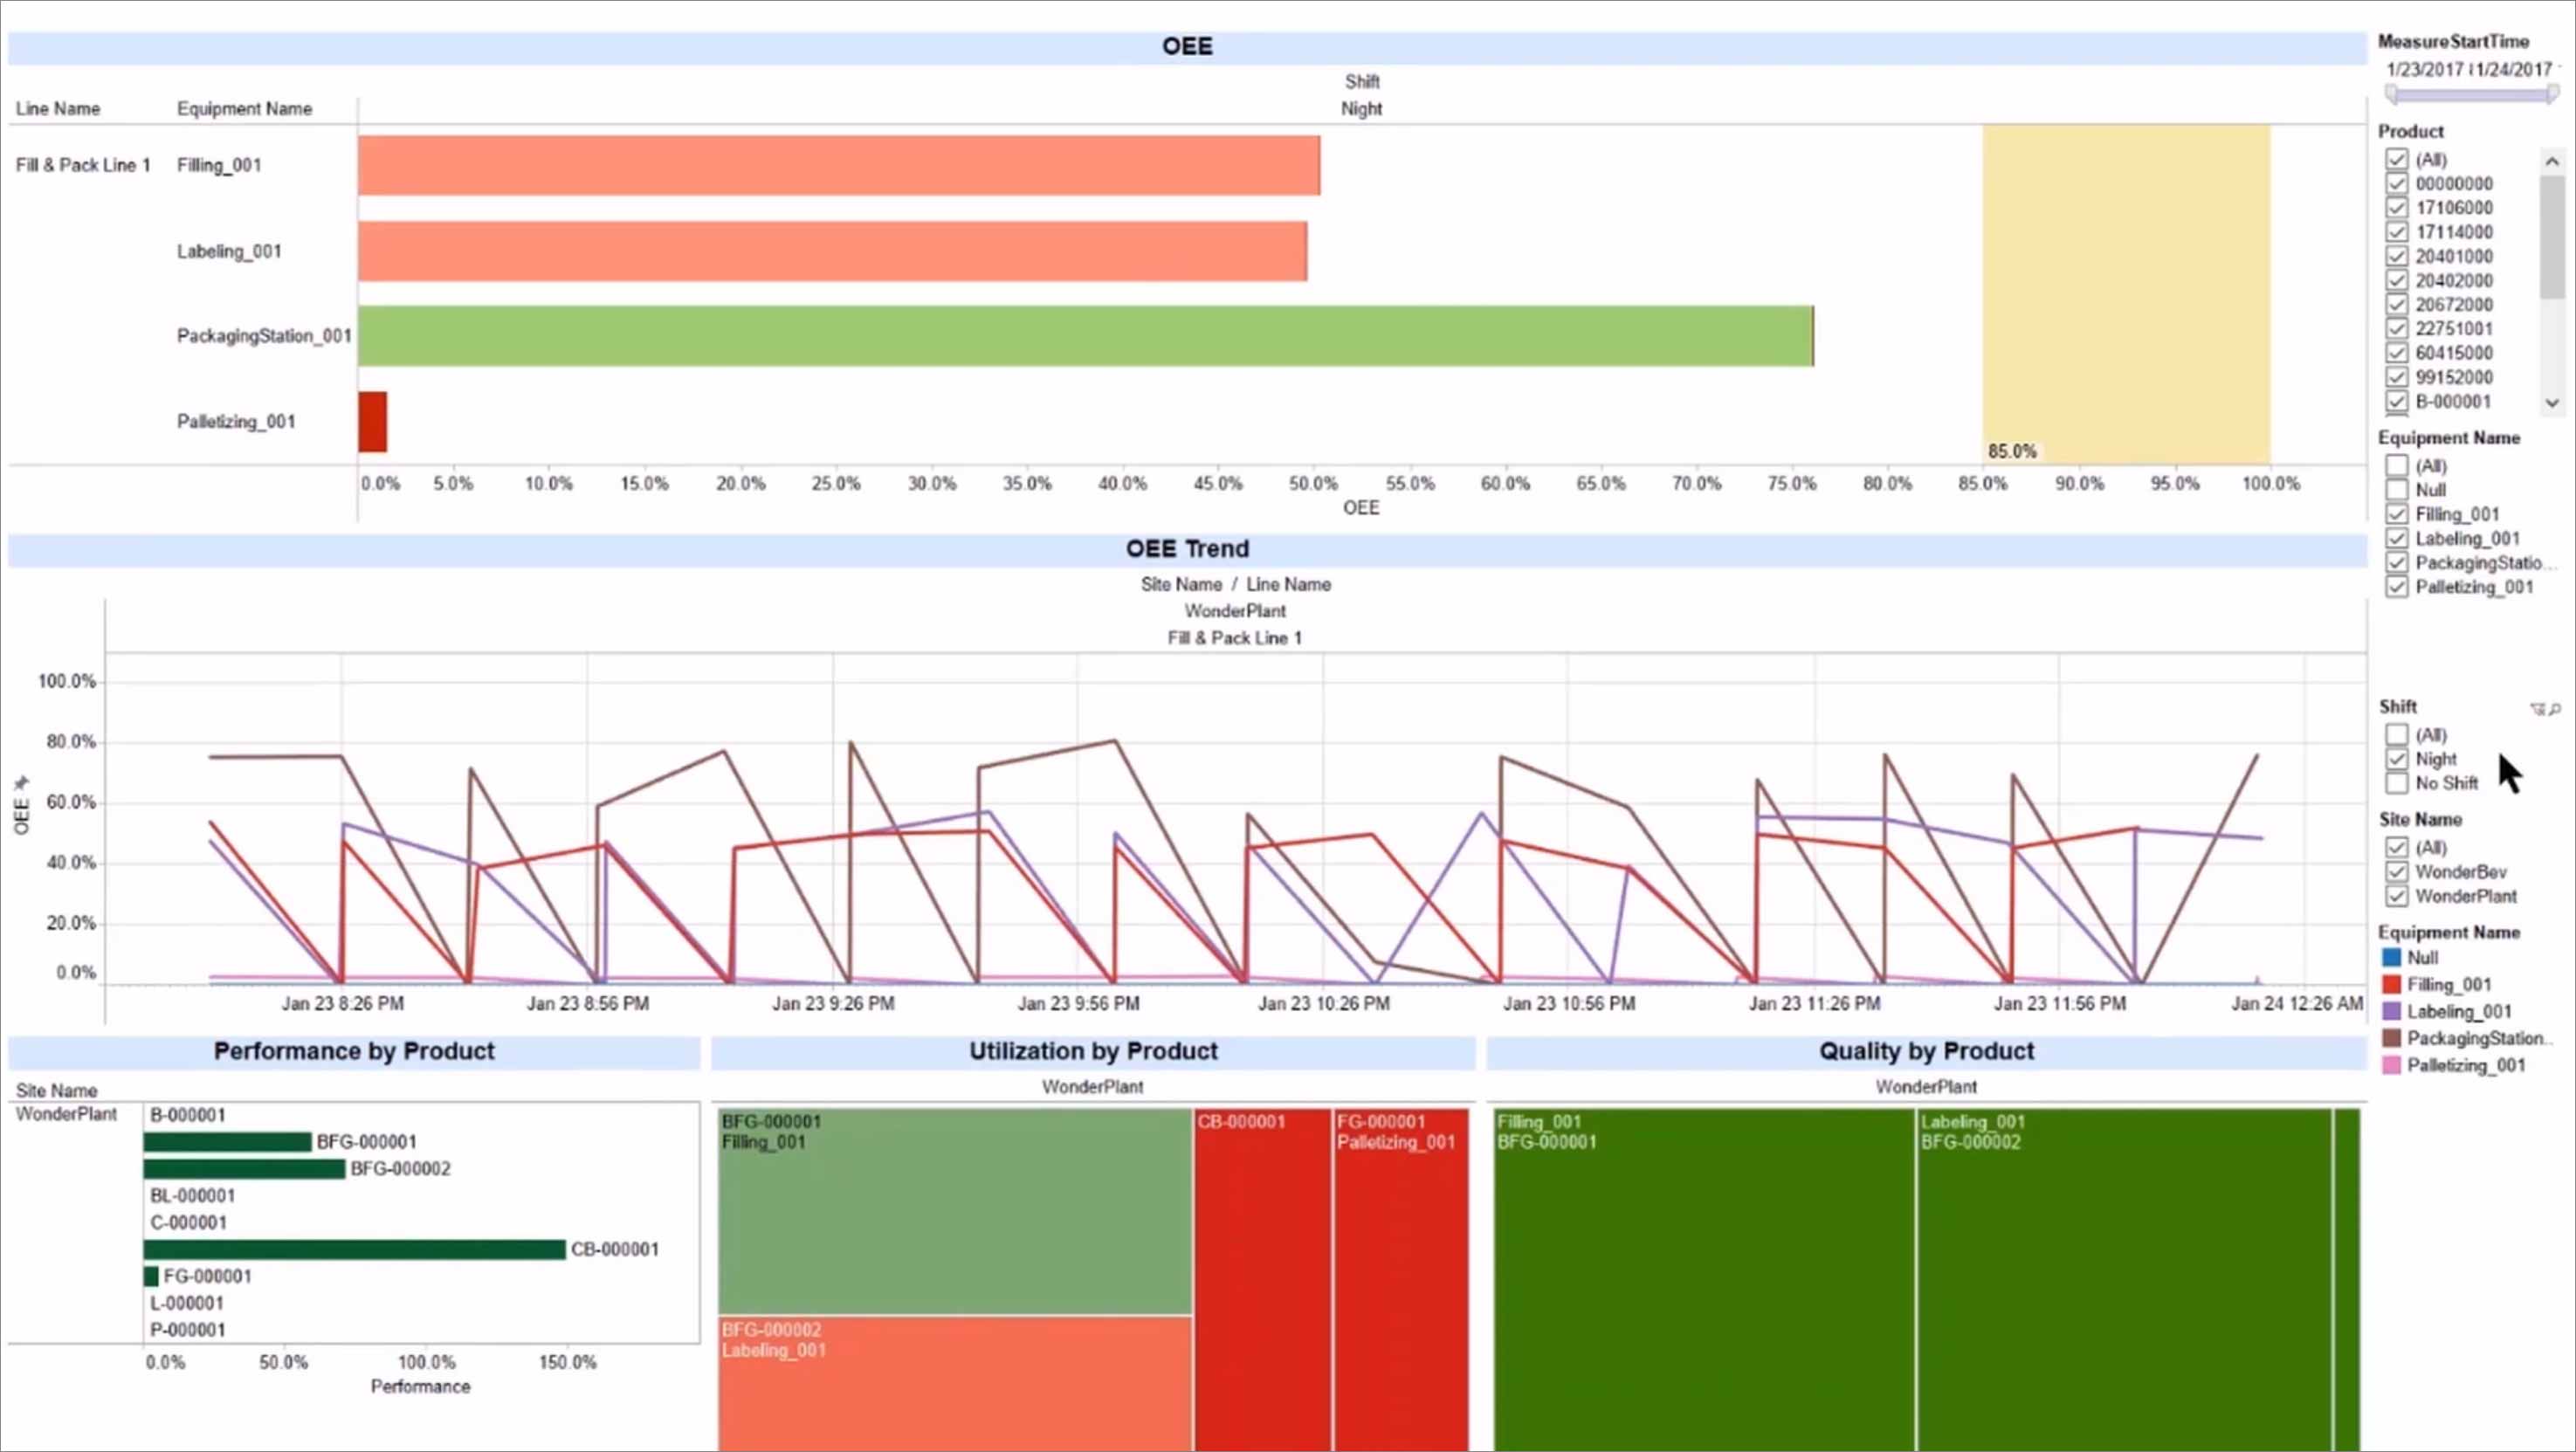Image resolution: width=2576 pixels, height=1452 pixels.
Task: Uncheck product B-000001 in Product filter
Action: [2396, 401]
